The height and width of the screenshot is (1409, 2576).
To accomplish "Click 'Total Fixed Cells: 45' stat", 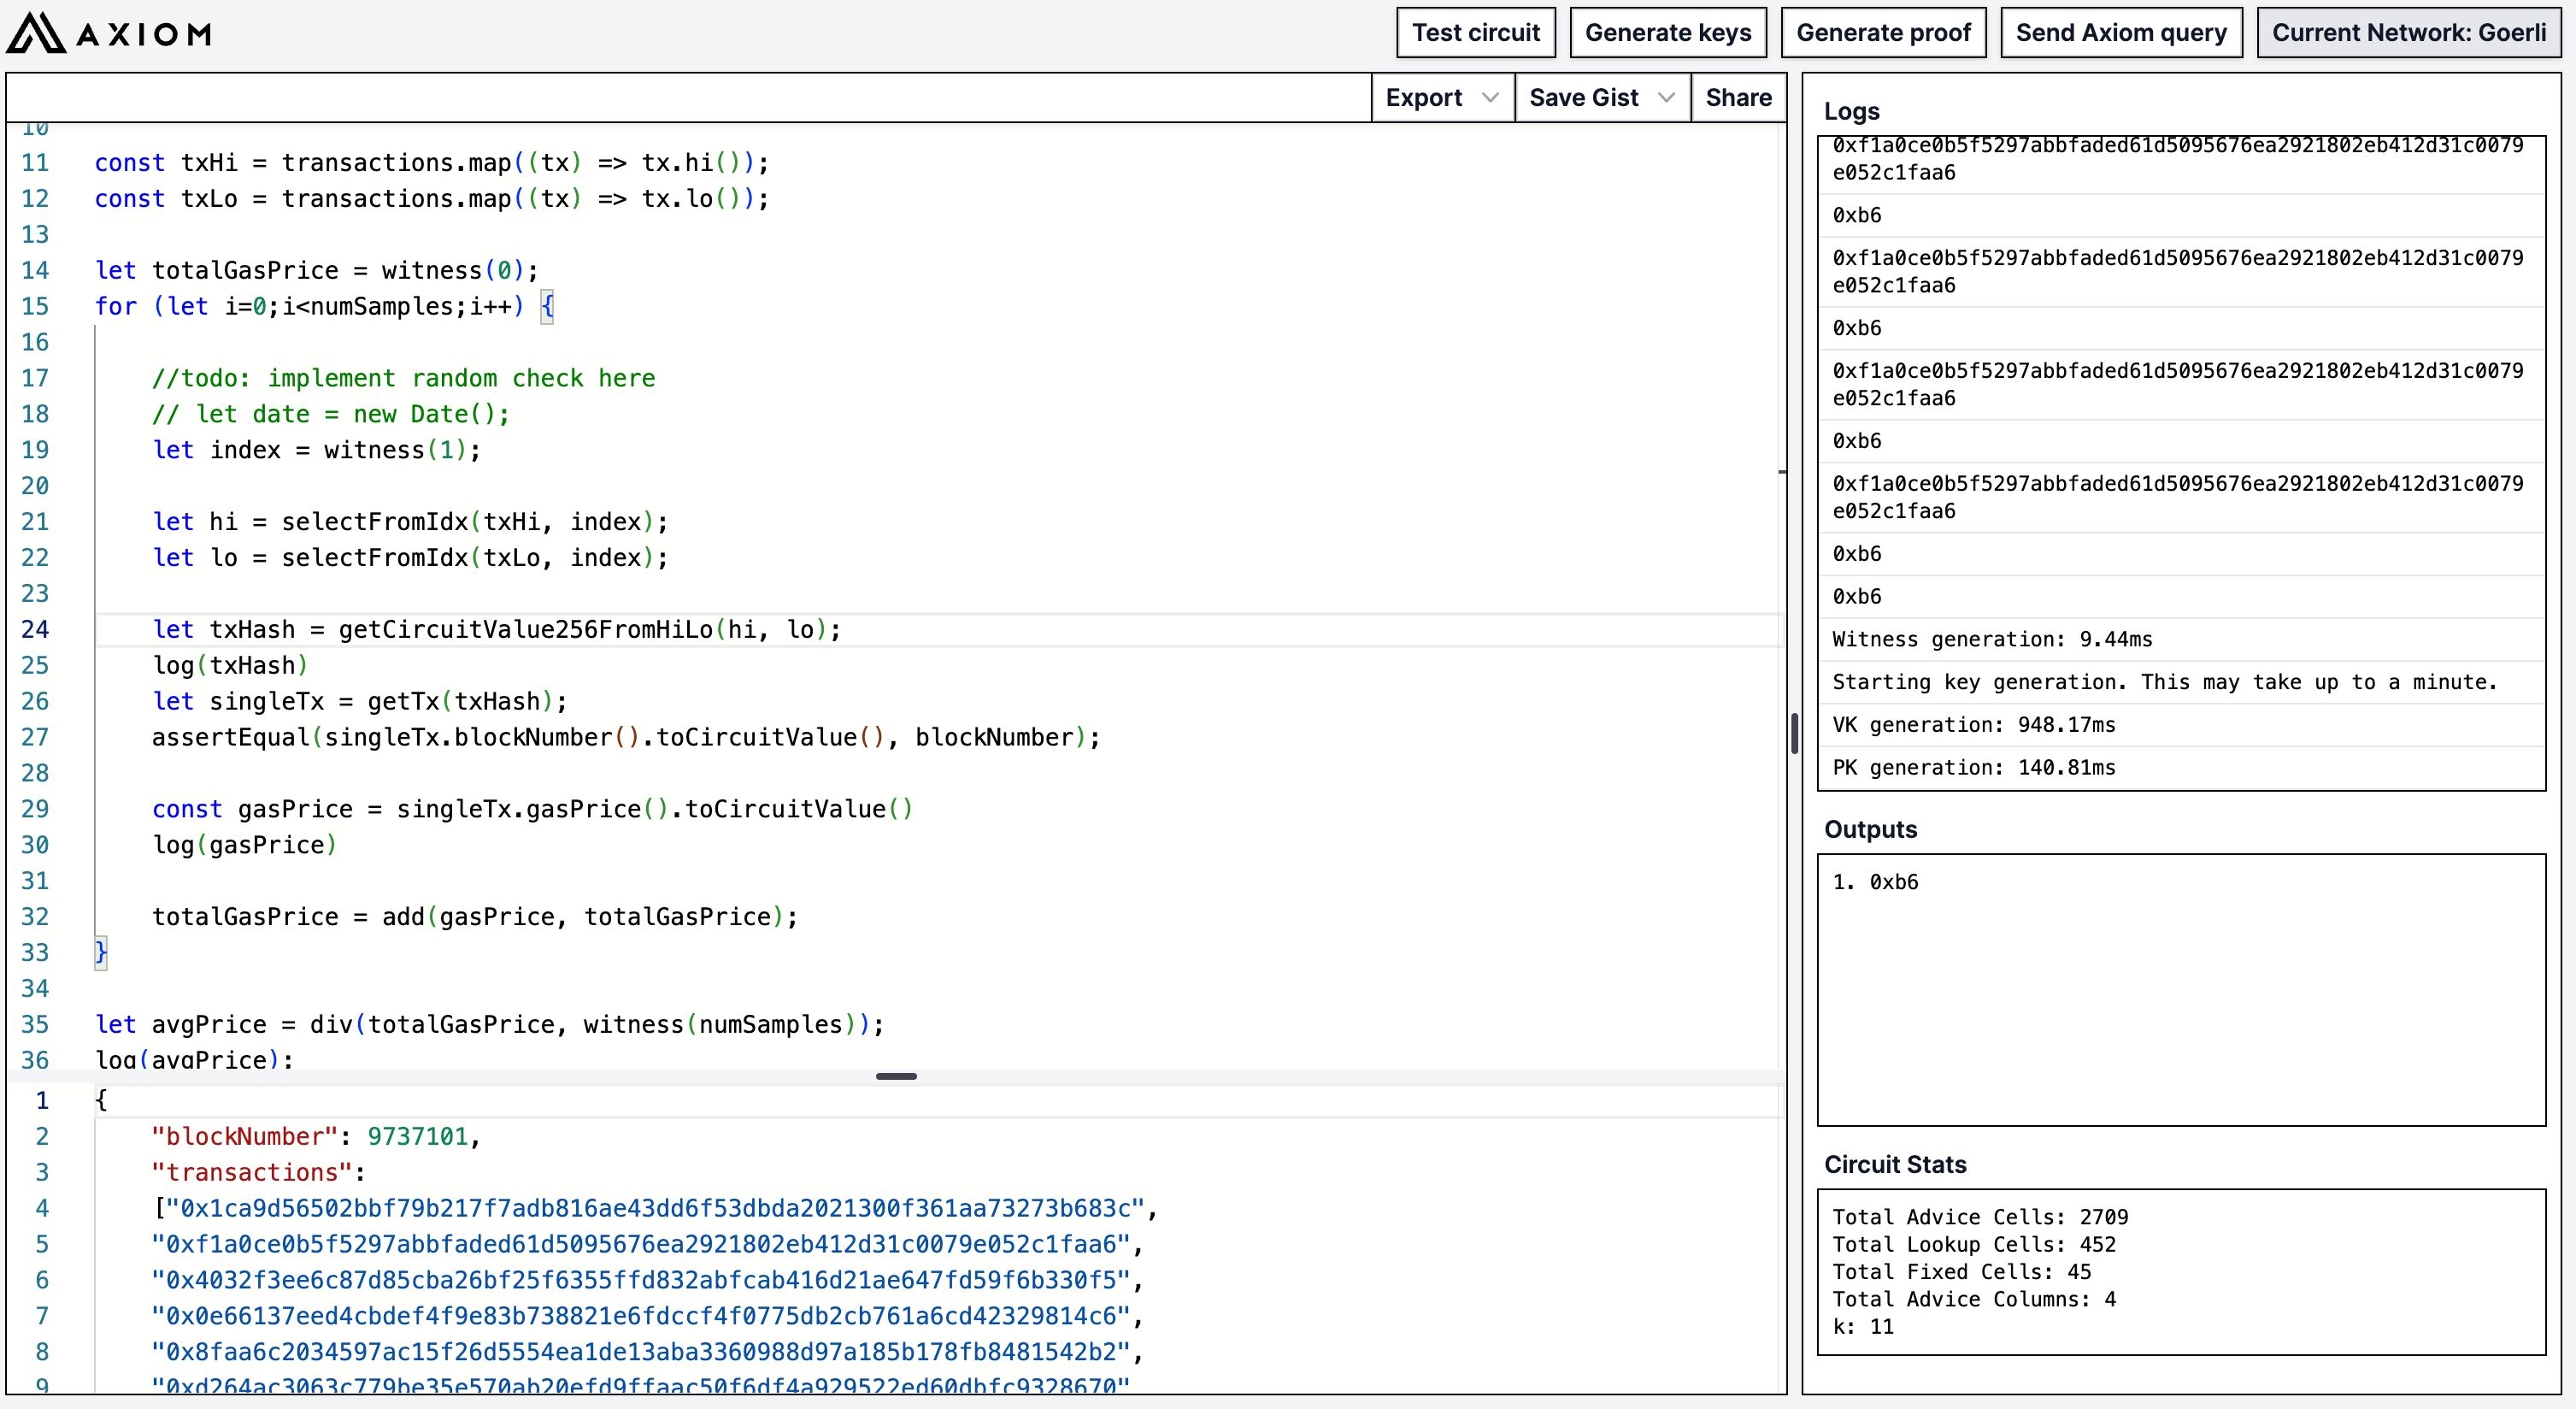I will [1961, 1272].
